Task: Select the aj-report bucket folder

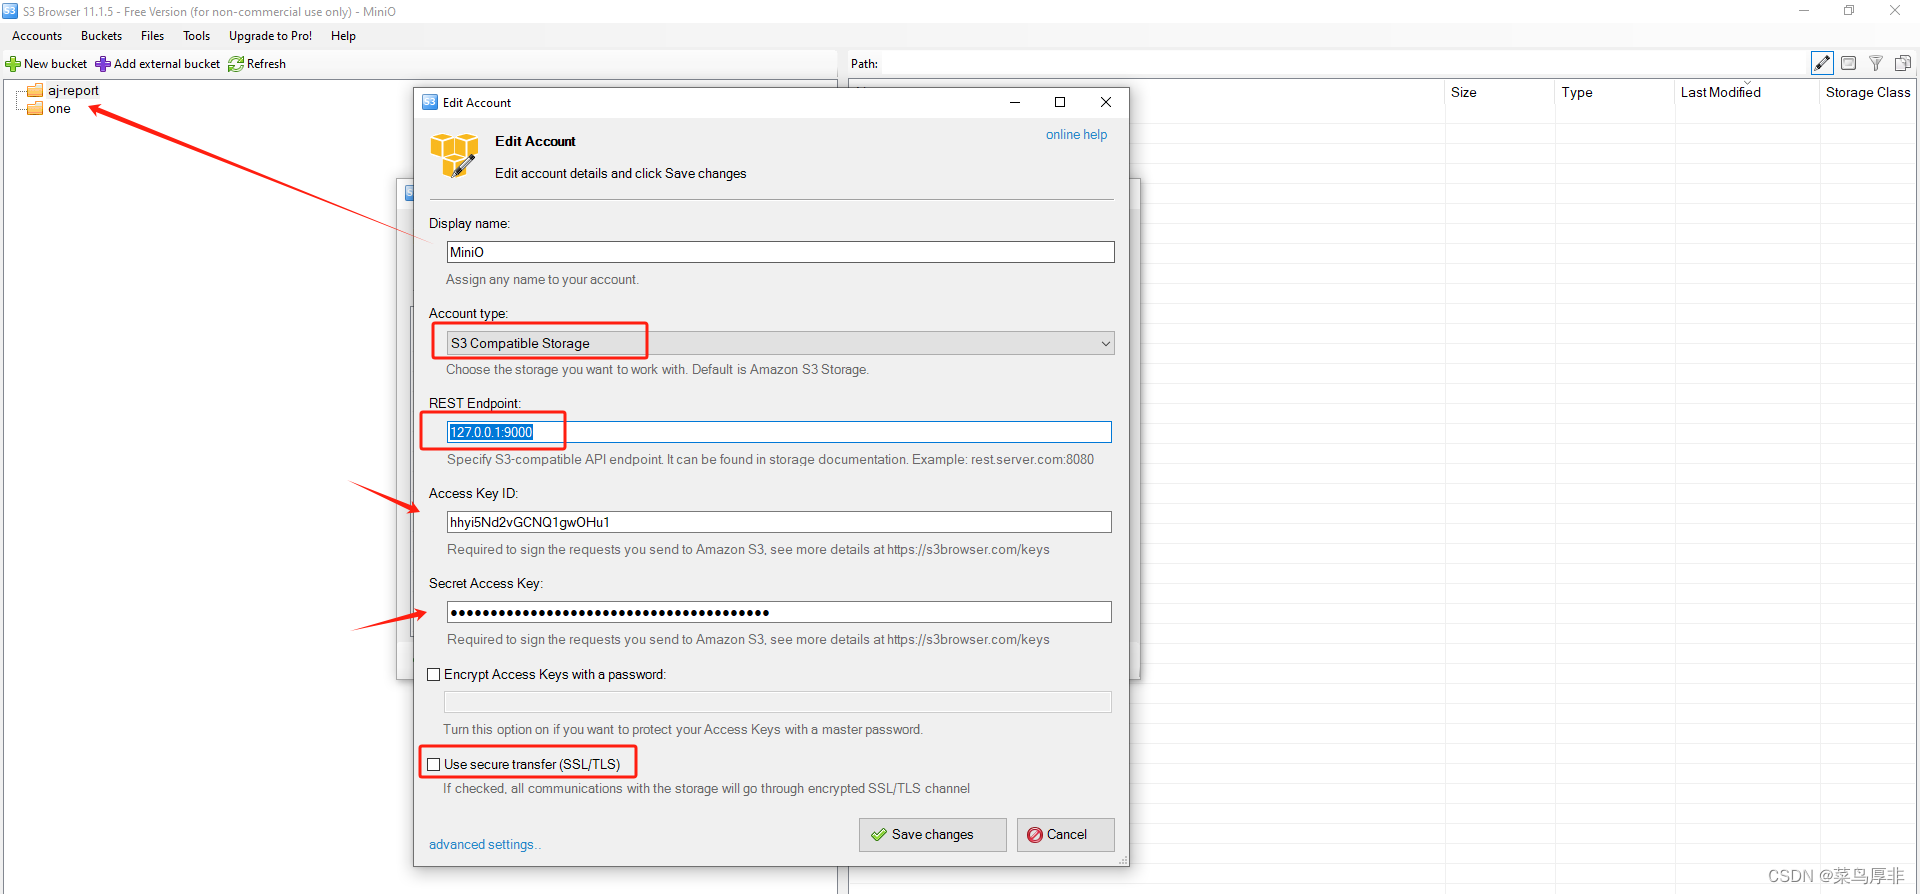Action: click(72, 90)
